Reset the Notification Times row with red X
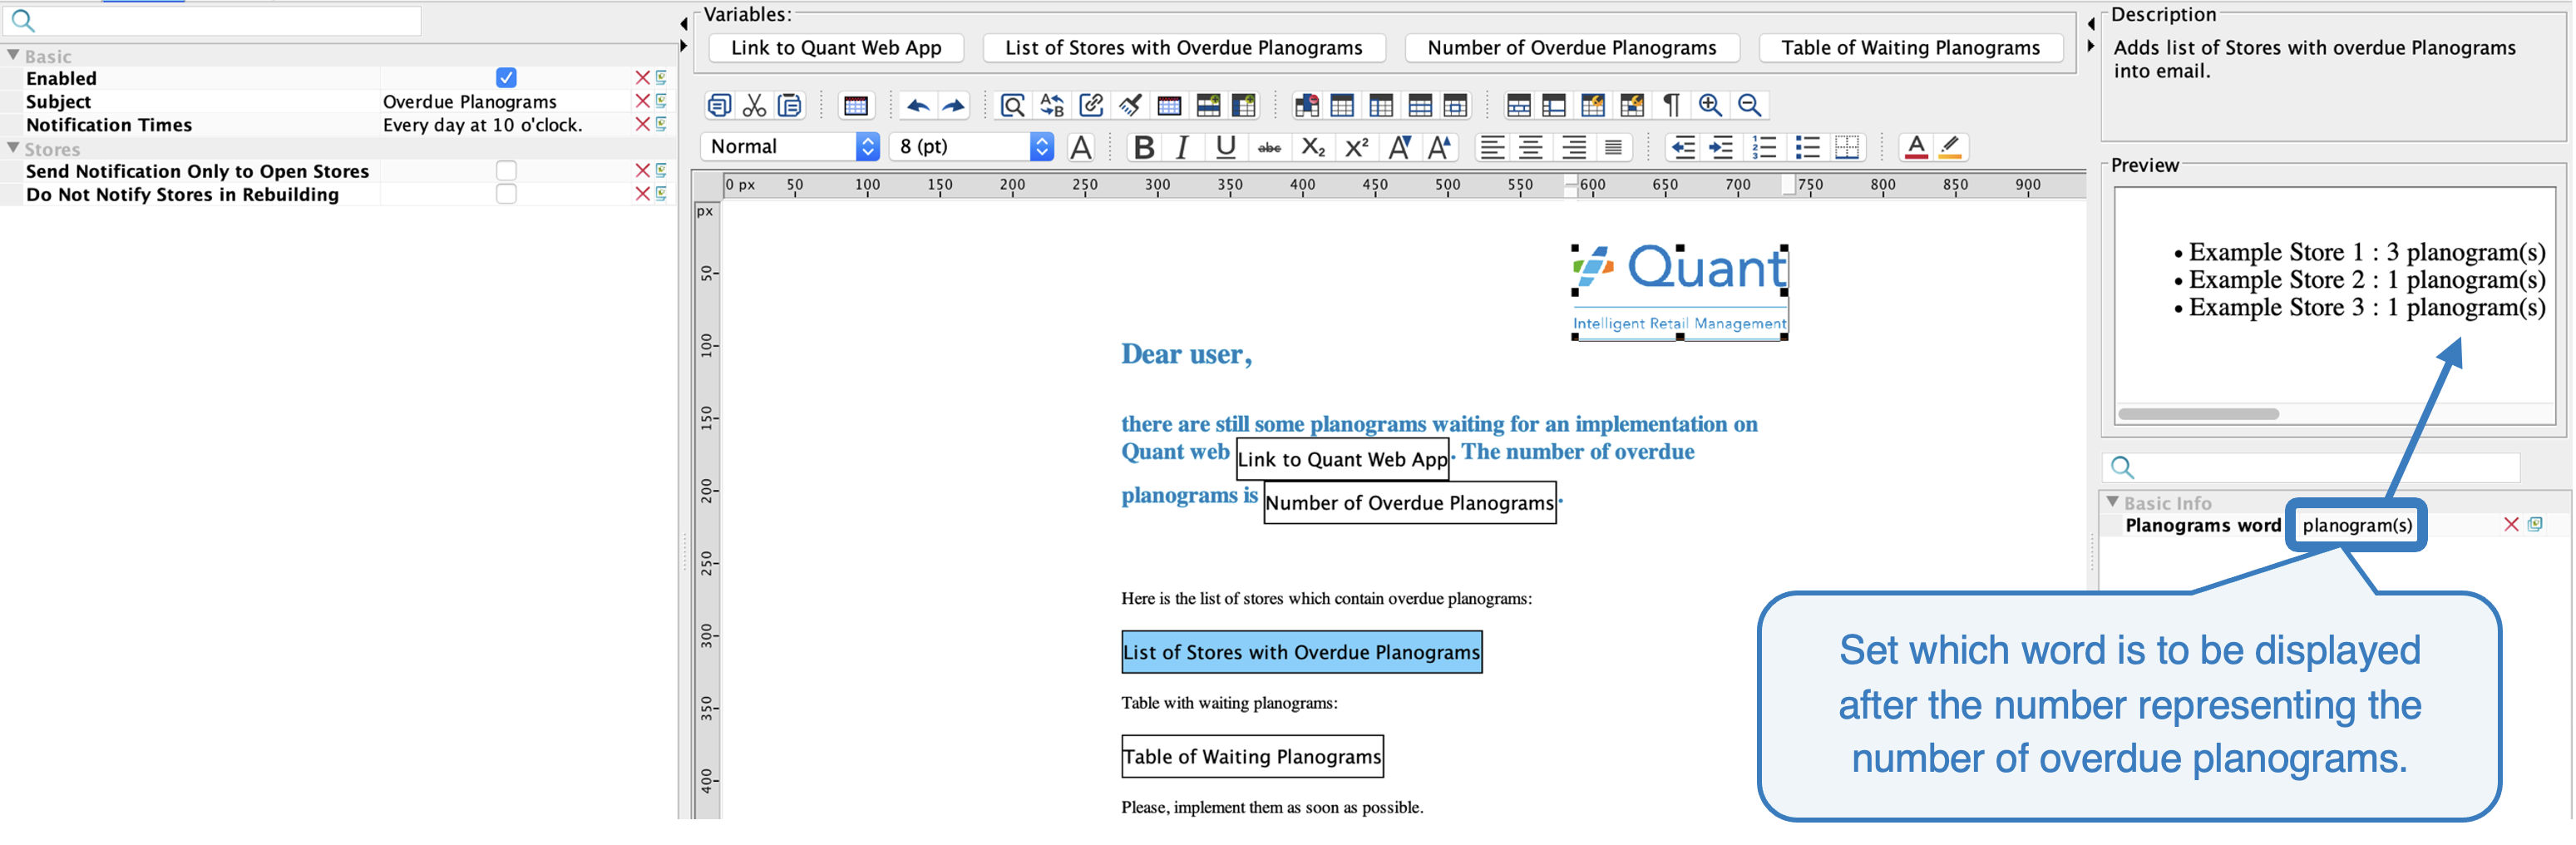The height and width of the screenshot is (845, 2576). (x=643, y=124)
